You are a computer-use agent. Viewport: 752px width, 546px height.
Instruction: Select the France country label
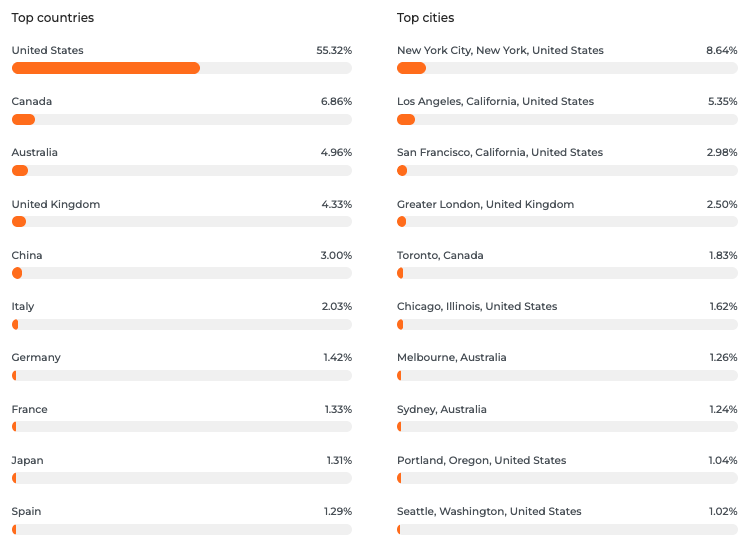coord(30,409)
